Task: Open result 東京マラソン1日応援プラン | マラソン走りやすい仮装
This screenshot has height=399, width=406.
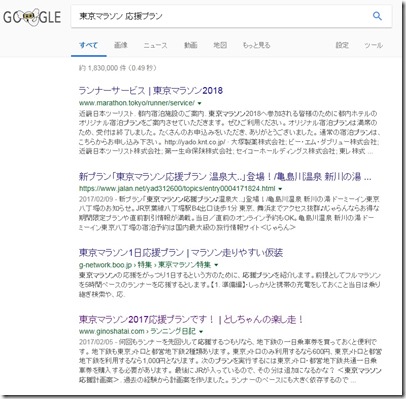Action: 181,253
